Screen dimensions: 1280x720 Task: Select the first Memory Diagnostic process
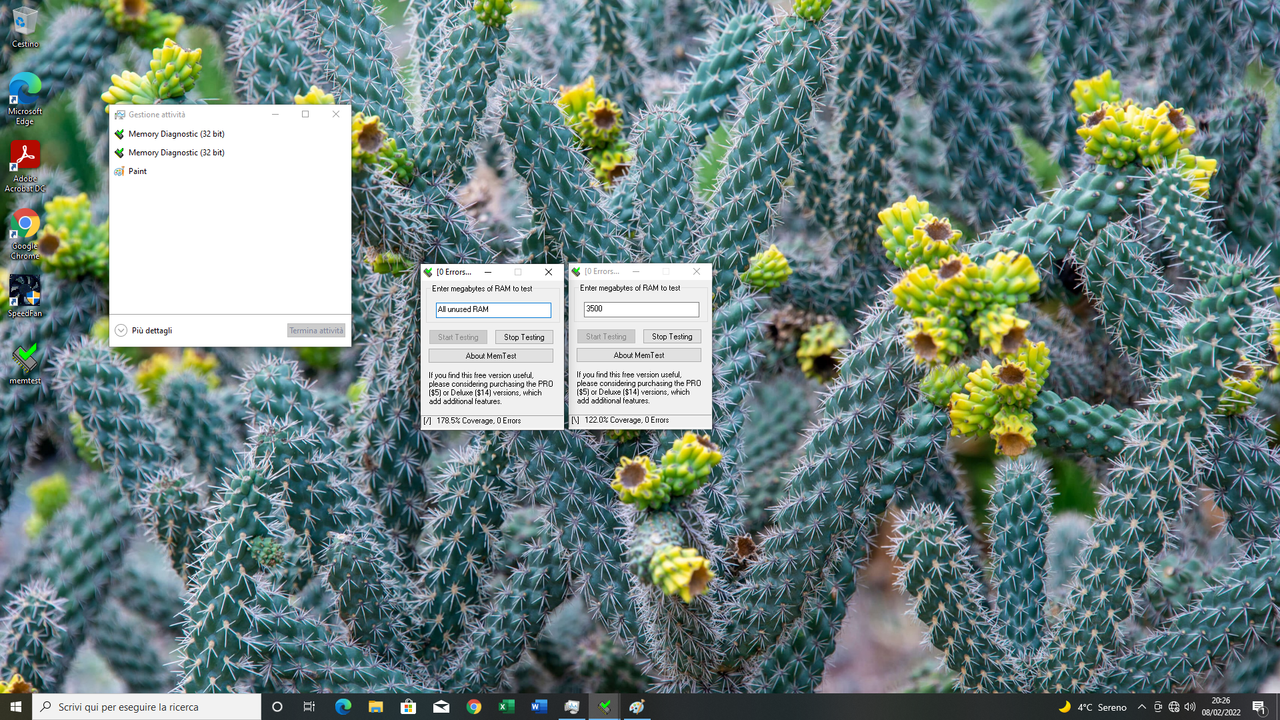click(176, 133)
